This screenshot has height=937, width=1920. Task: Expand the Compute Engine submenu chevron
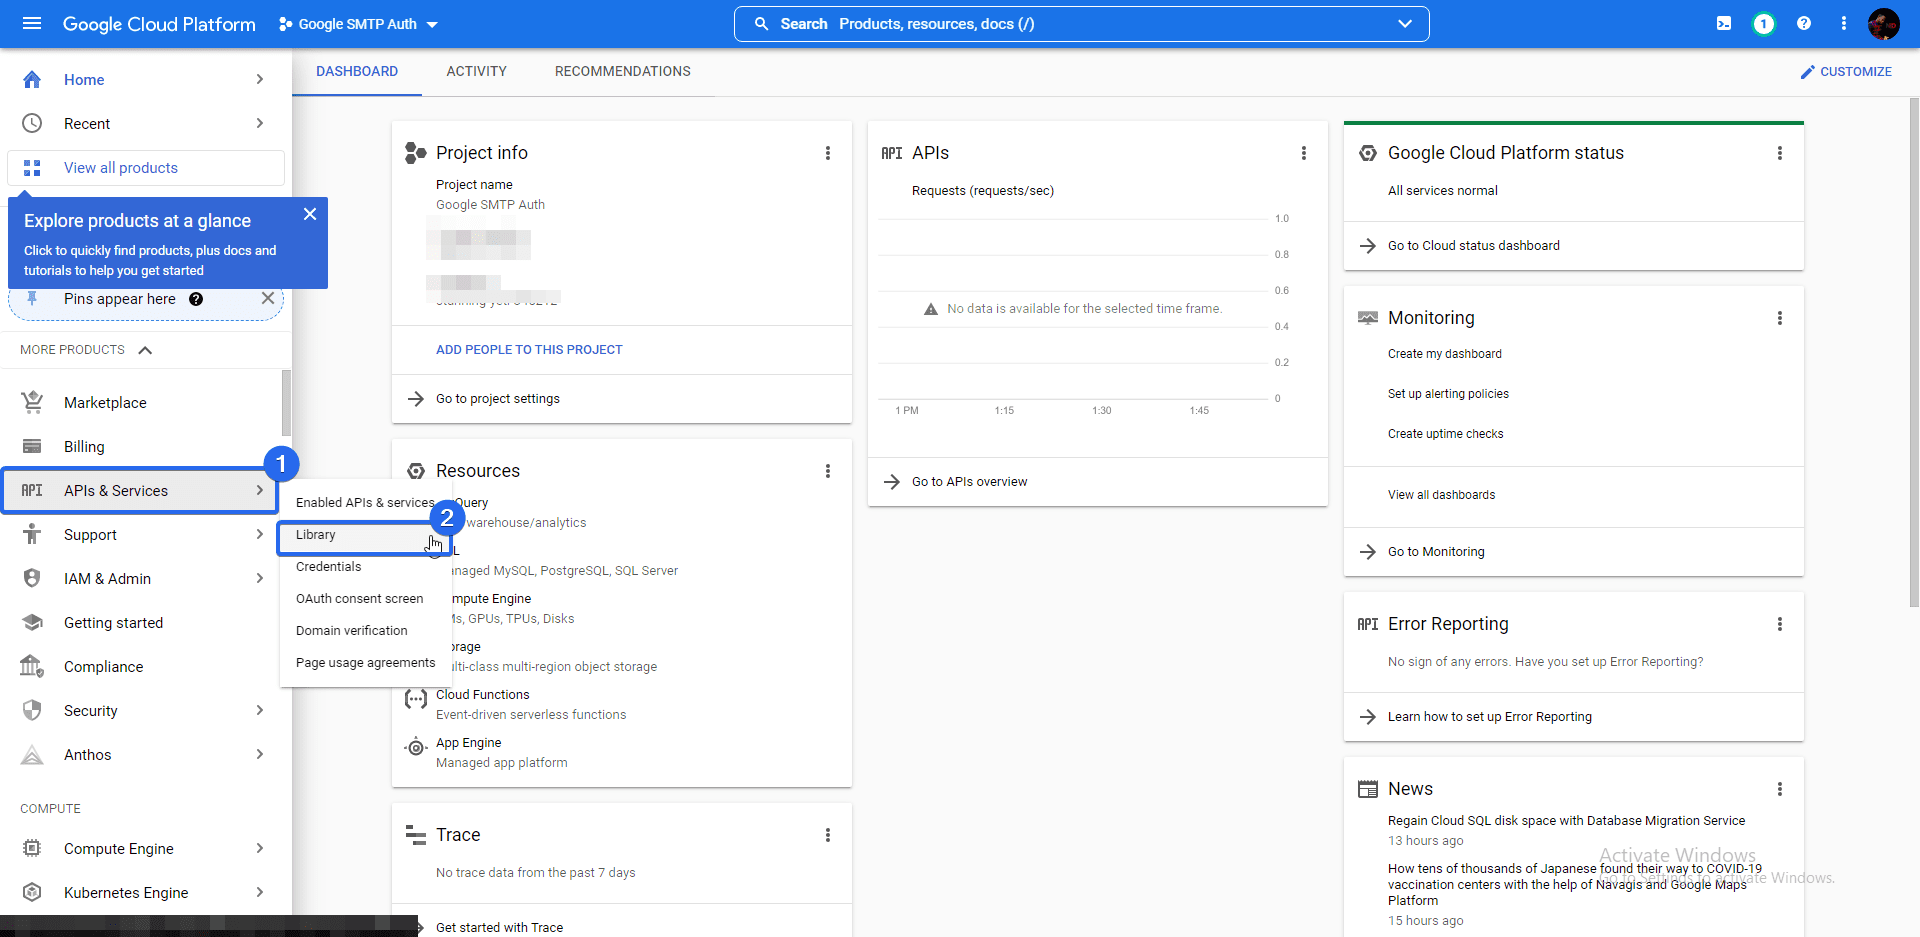coord(260,848)
